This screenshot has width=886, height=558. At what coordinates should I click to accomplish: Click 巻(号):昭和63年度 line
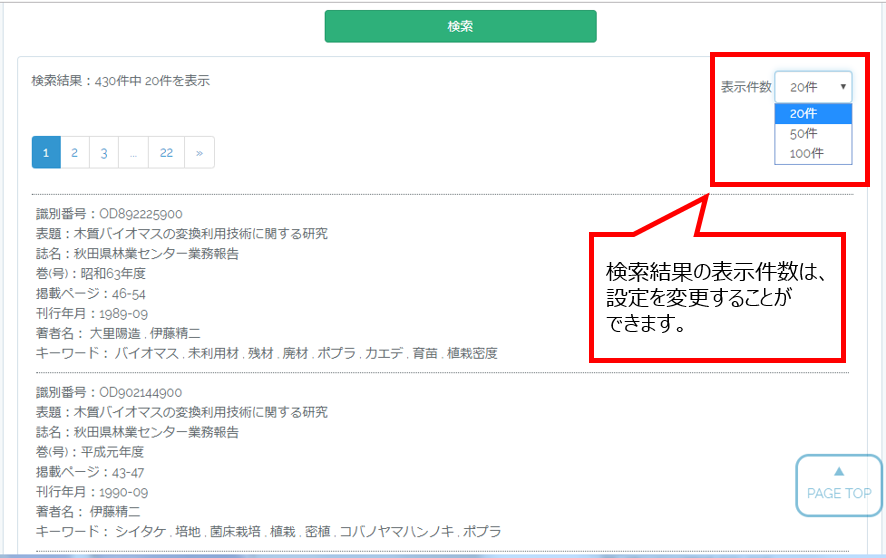point(91,274)
